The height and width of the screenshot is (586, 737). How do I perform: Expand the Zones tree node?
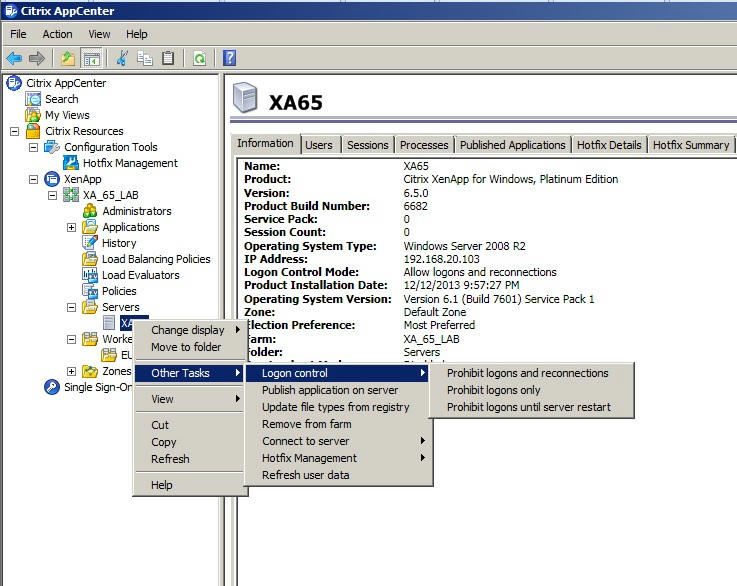click(71, 371)
